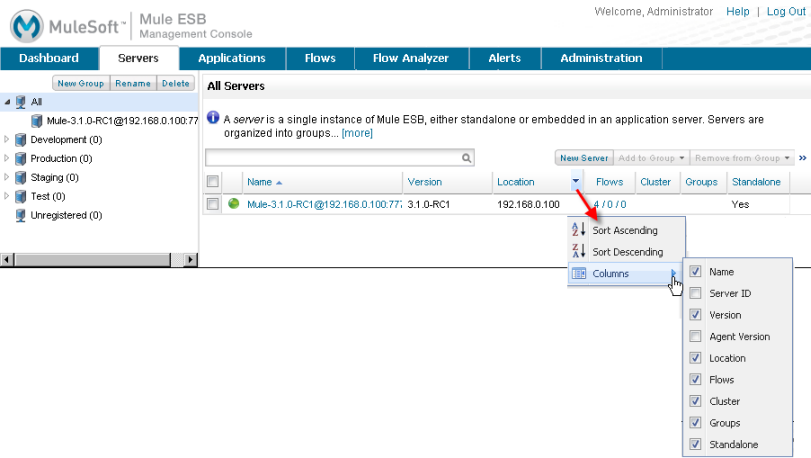Uncheck the Name column checkbox
Viewport: 811px width, 458px height.
(696, 271)
